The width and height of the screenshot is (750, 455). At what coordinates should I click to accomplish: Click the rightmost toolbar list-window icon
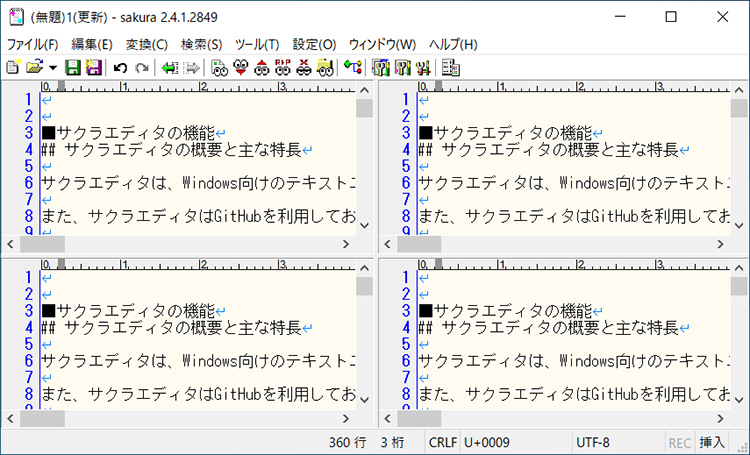(451, 67)
